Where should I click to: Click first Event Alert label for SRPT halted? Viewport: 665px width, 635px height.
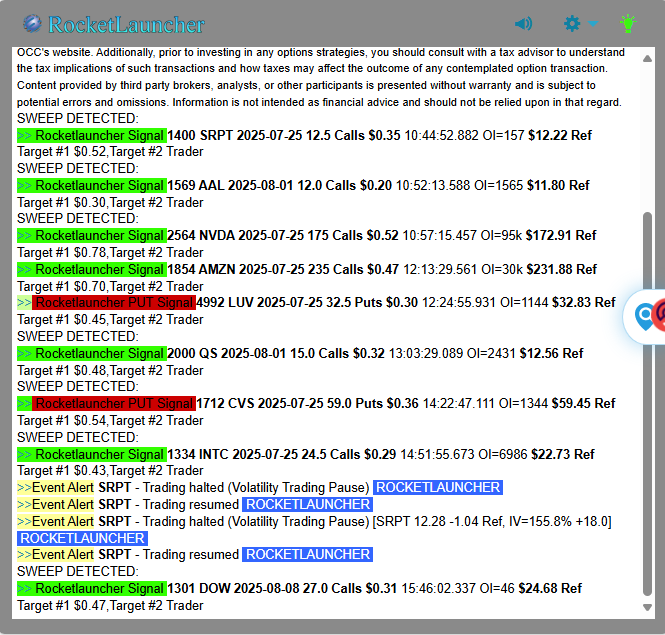pos(55,487)
